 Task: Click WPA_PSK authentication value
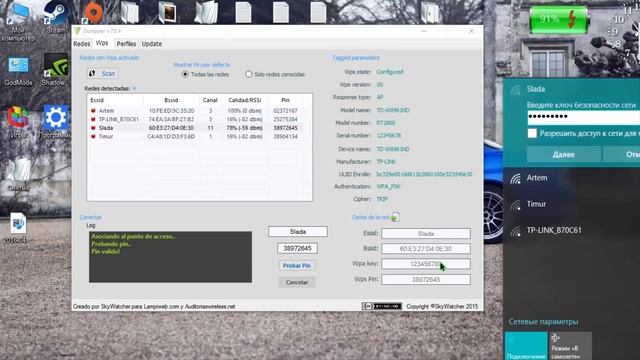click(x=388, y=187)
